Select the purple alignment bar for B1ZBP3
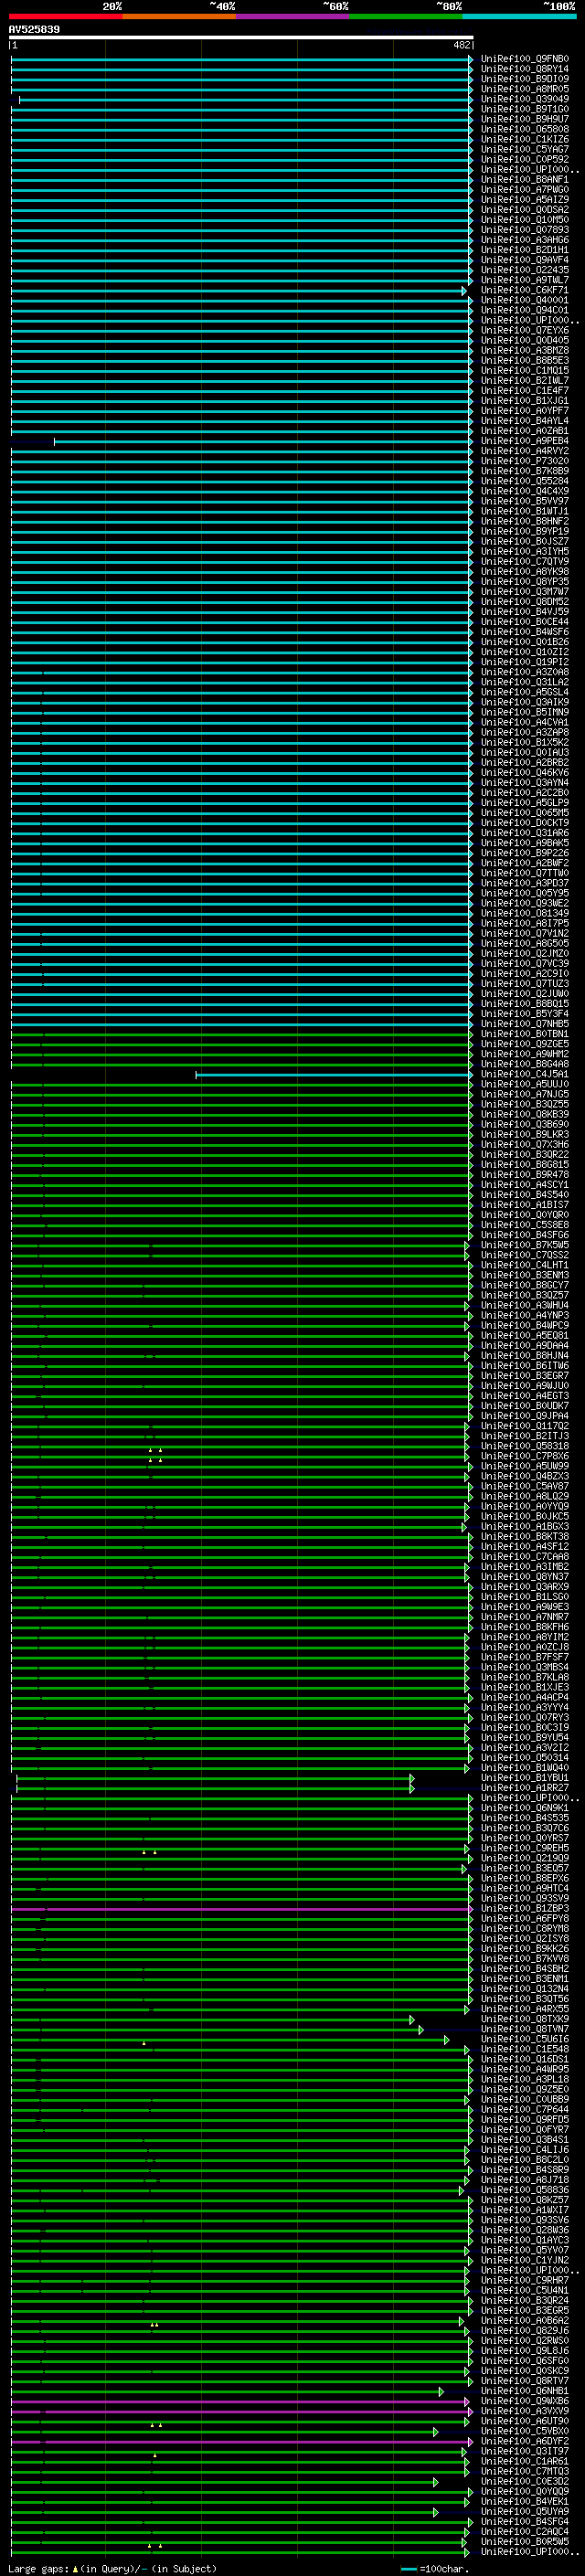Image resolution: width=585 pixels, height=2576 pixels. tap(240, 1909)
